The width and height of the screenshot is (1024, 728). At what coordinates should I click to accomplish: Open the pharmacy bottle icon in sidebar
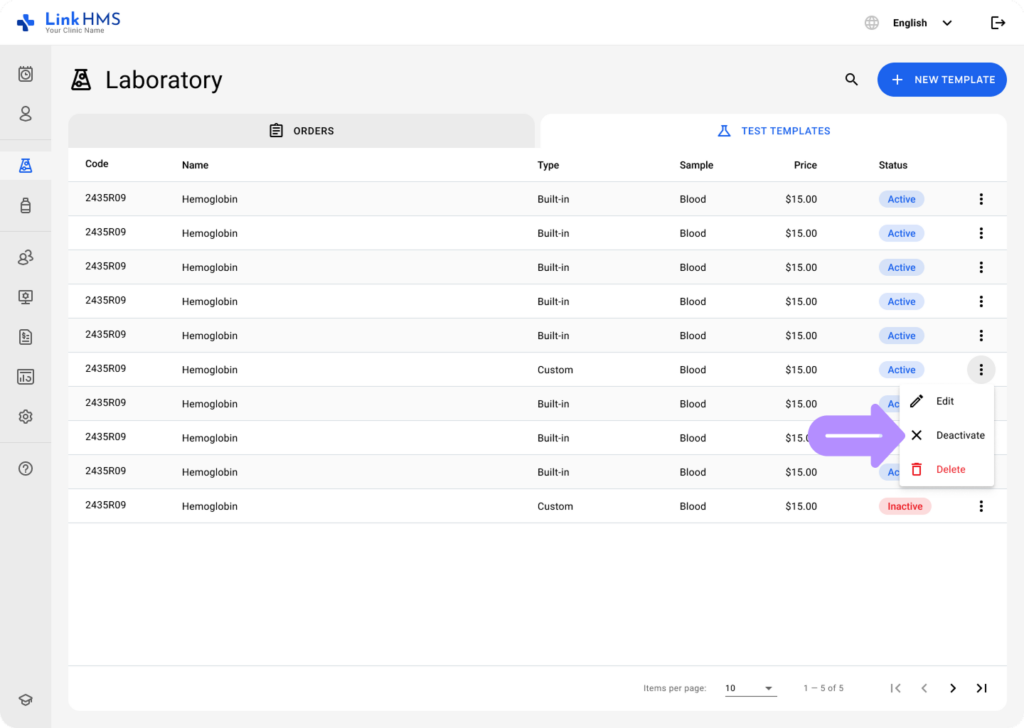point(24,205)
